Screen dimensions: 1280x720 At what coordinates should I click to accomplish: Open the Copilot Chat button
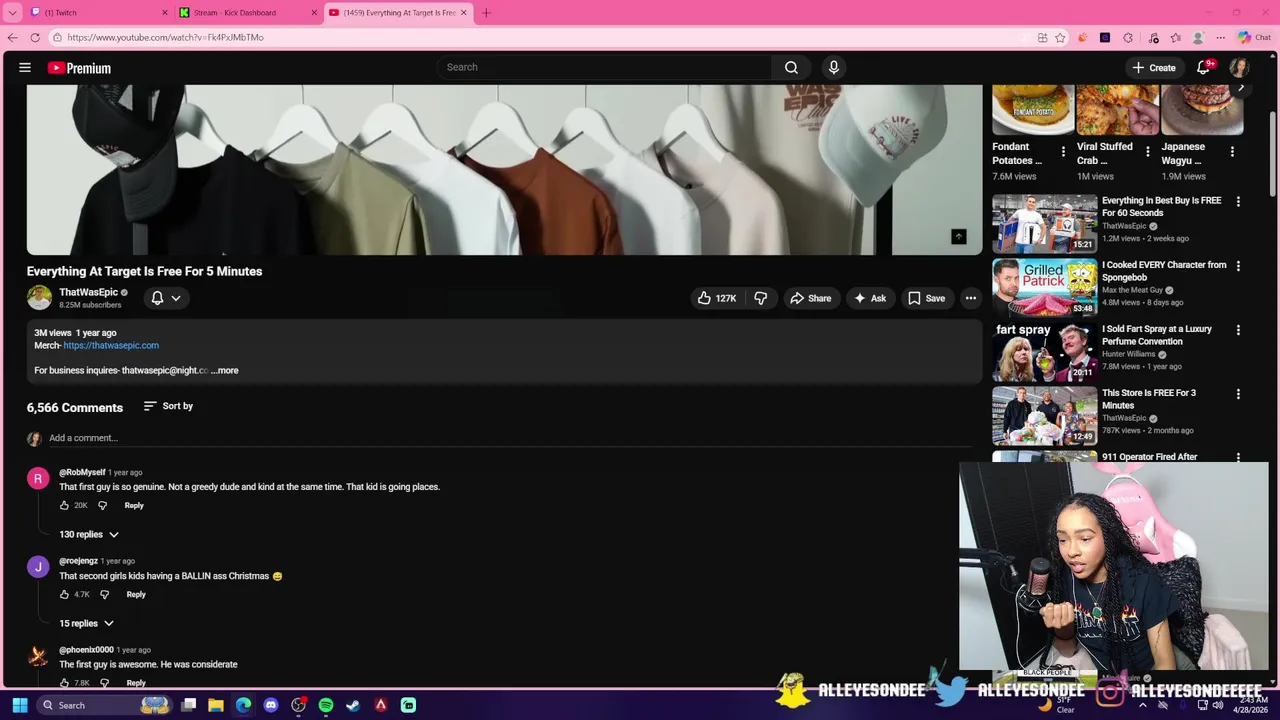[1254, 38]
